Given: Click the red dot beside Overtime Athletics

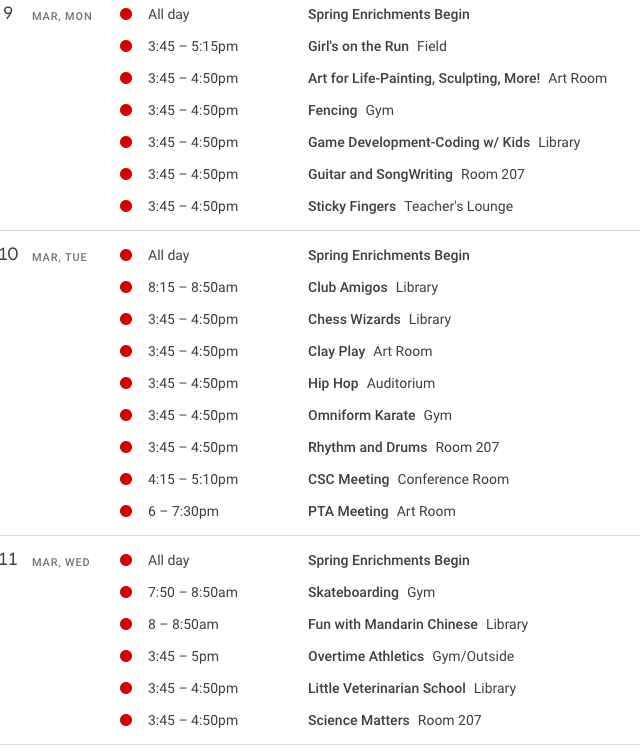Looking at the screenshot, I should coord(126,656).
